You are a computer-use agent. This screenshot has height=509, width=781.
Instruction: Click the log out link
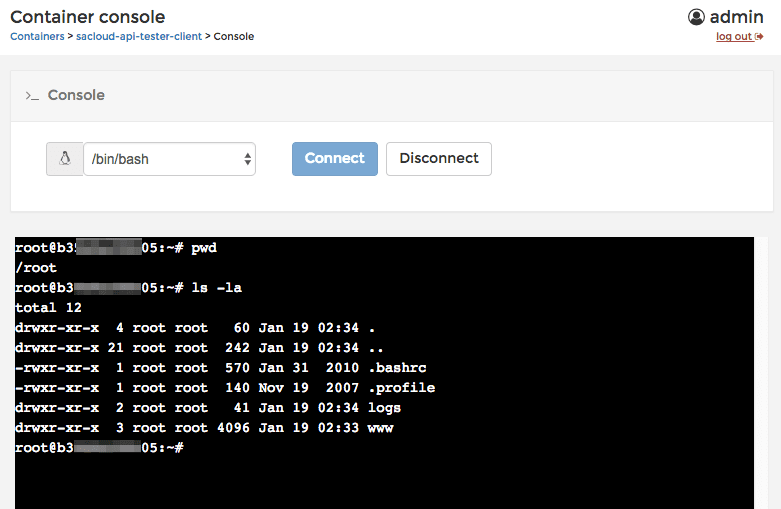[x=734, y=37]
